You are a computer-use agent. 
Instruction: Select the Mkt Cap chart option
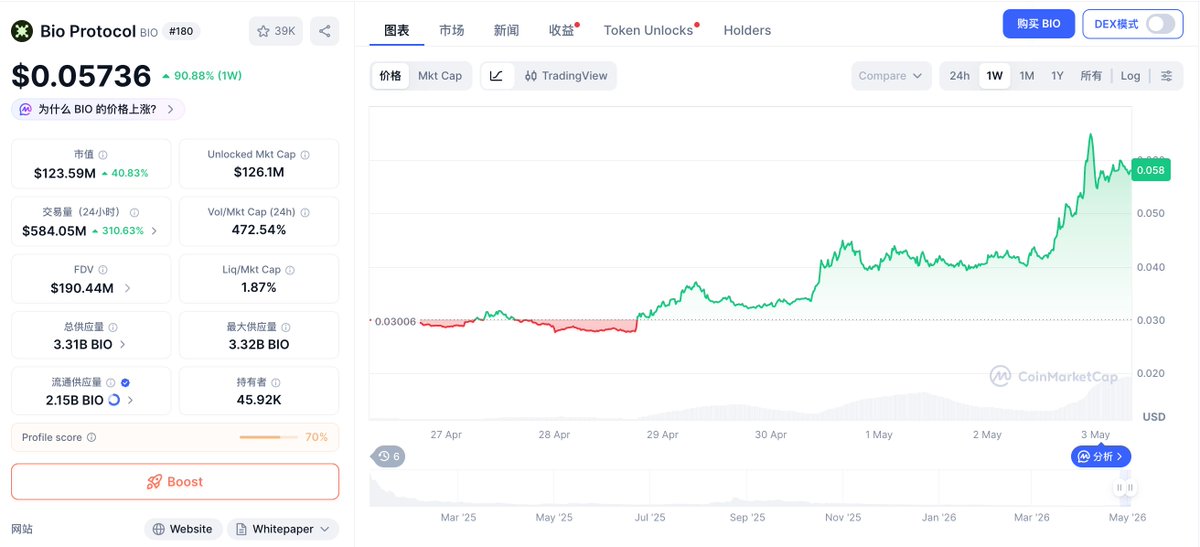pos(440,76)
